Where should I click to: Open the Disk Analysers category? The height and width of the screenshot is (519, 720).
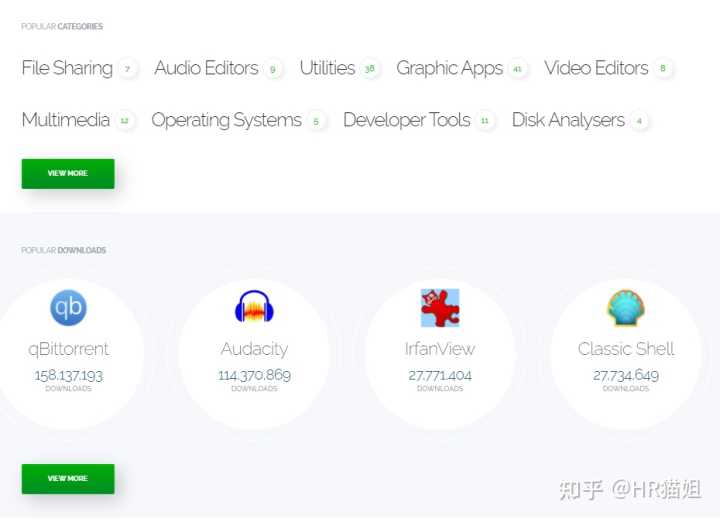pos(568,120)
